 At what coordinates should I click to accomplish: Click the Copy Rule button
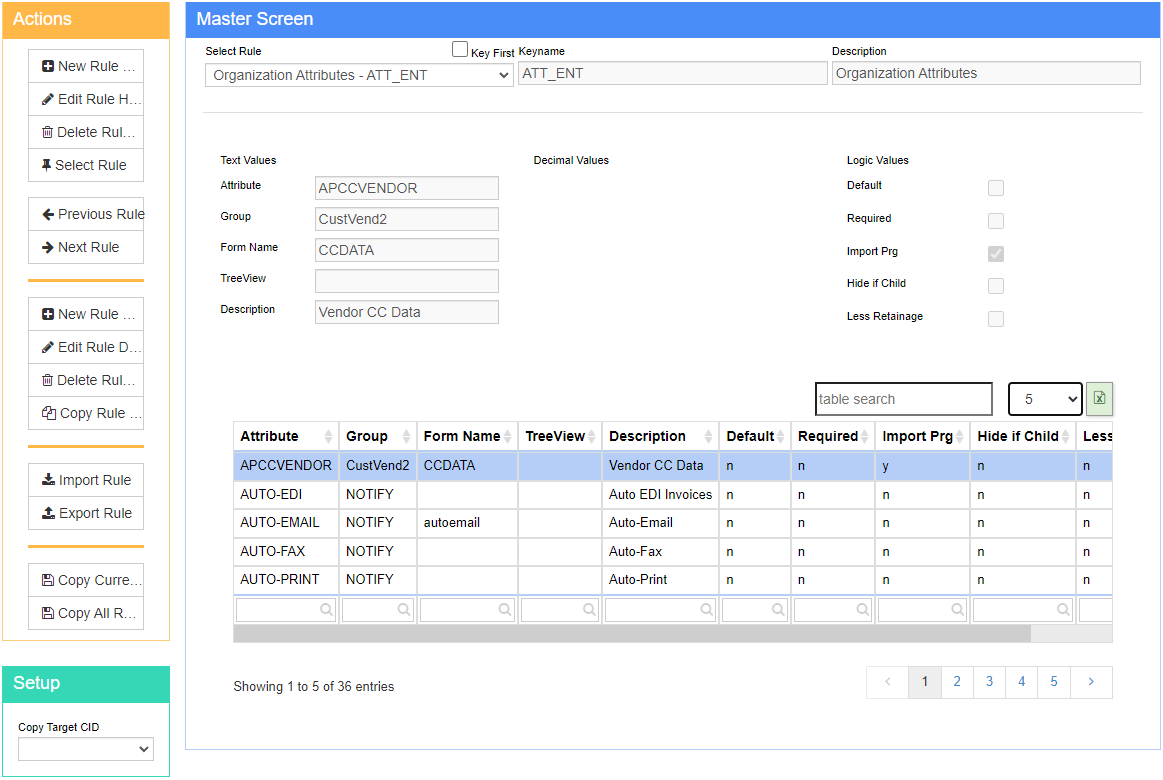tap(86, 413)
